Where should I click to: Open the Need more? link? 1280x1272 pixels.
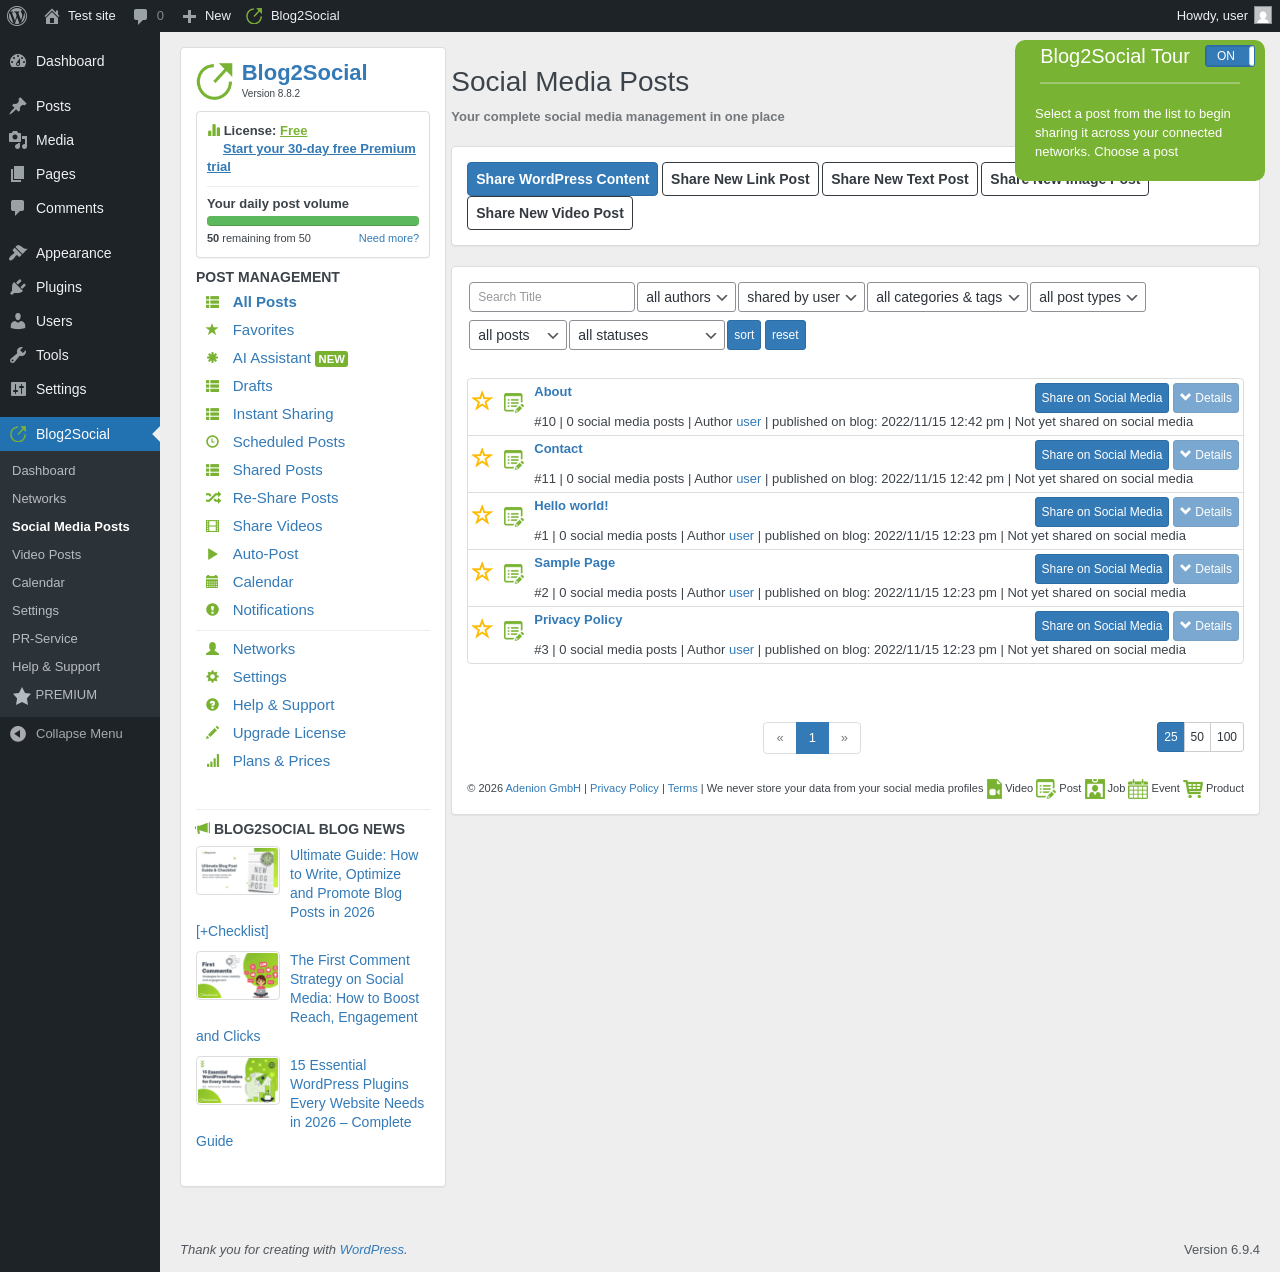click(x=389, y=238)
